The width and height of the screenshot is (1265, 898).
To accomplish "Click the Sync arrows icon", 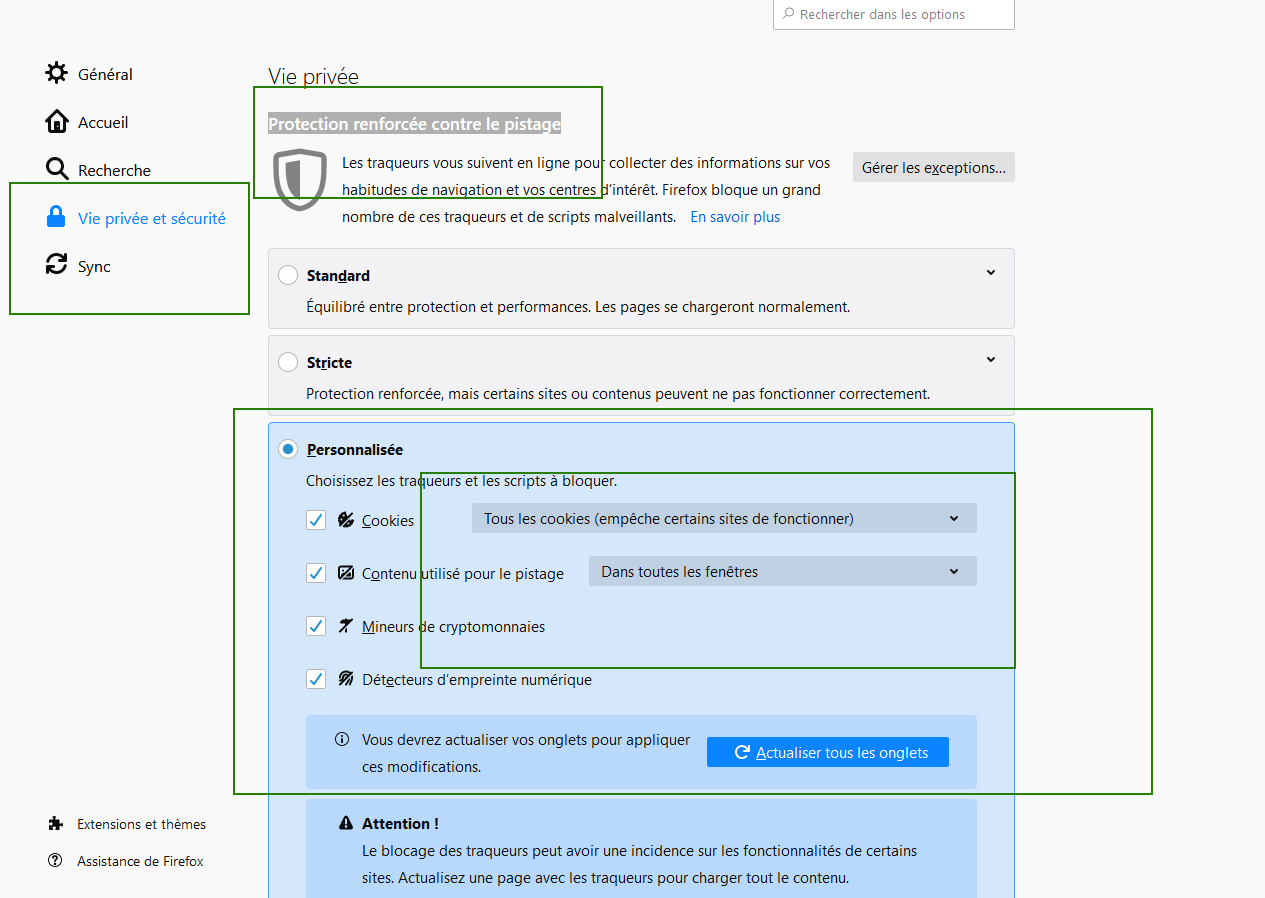I will click(x=57, y=265).
